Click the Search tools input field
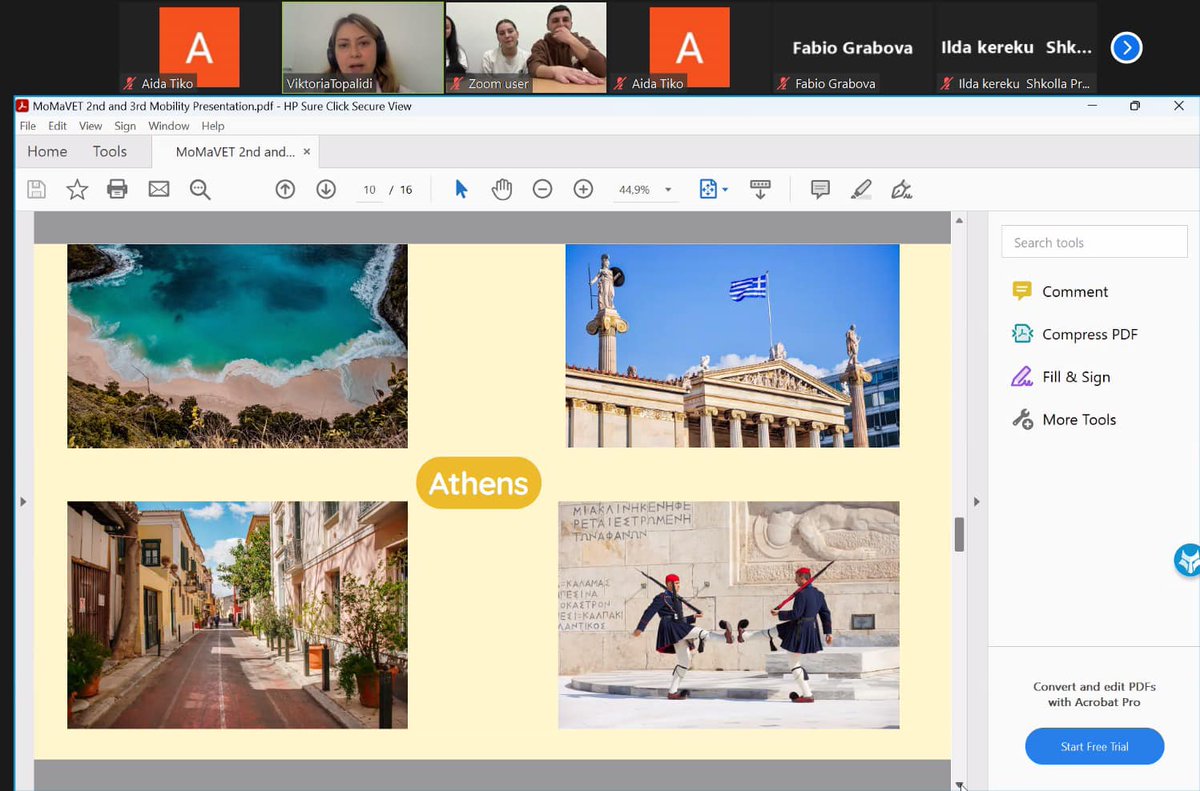 [1094, 242]
